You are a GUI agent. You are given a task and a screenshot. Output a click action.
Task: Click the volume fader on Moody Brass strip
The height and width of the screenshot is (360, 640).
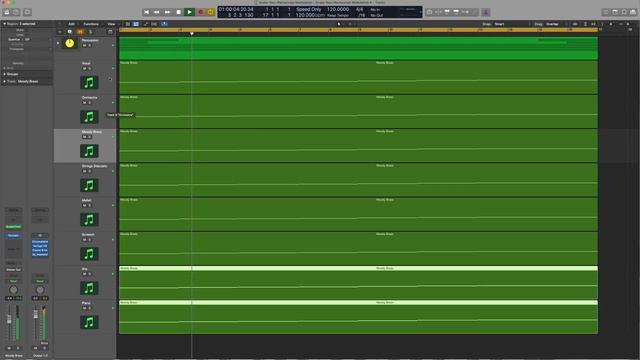pos(9,320)
